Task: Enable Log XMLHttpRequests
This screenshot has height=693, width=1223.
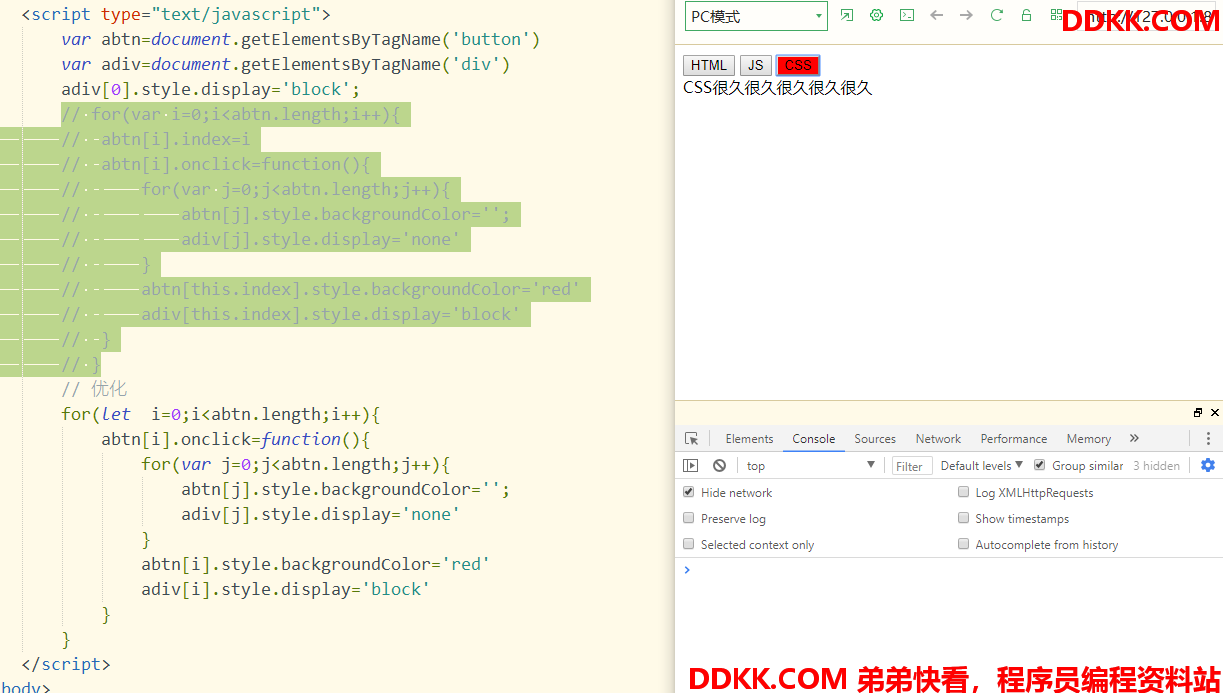Action: [964, 492]
